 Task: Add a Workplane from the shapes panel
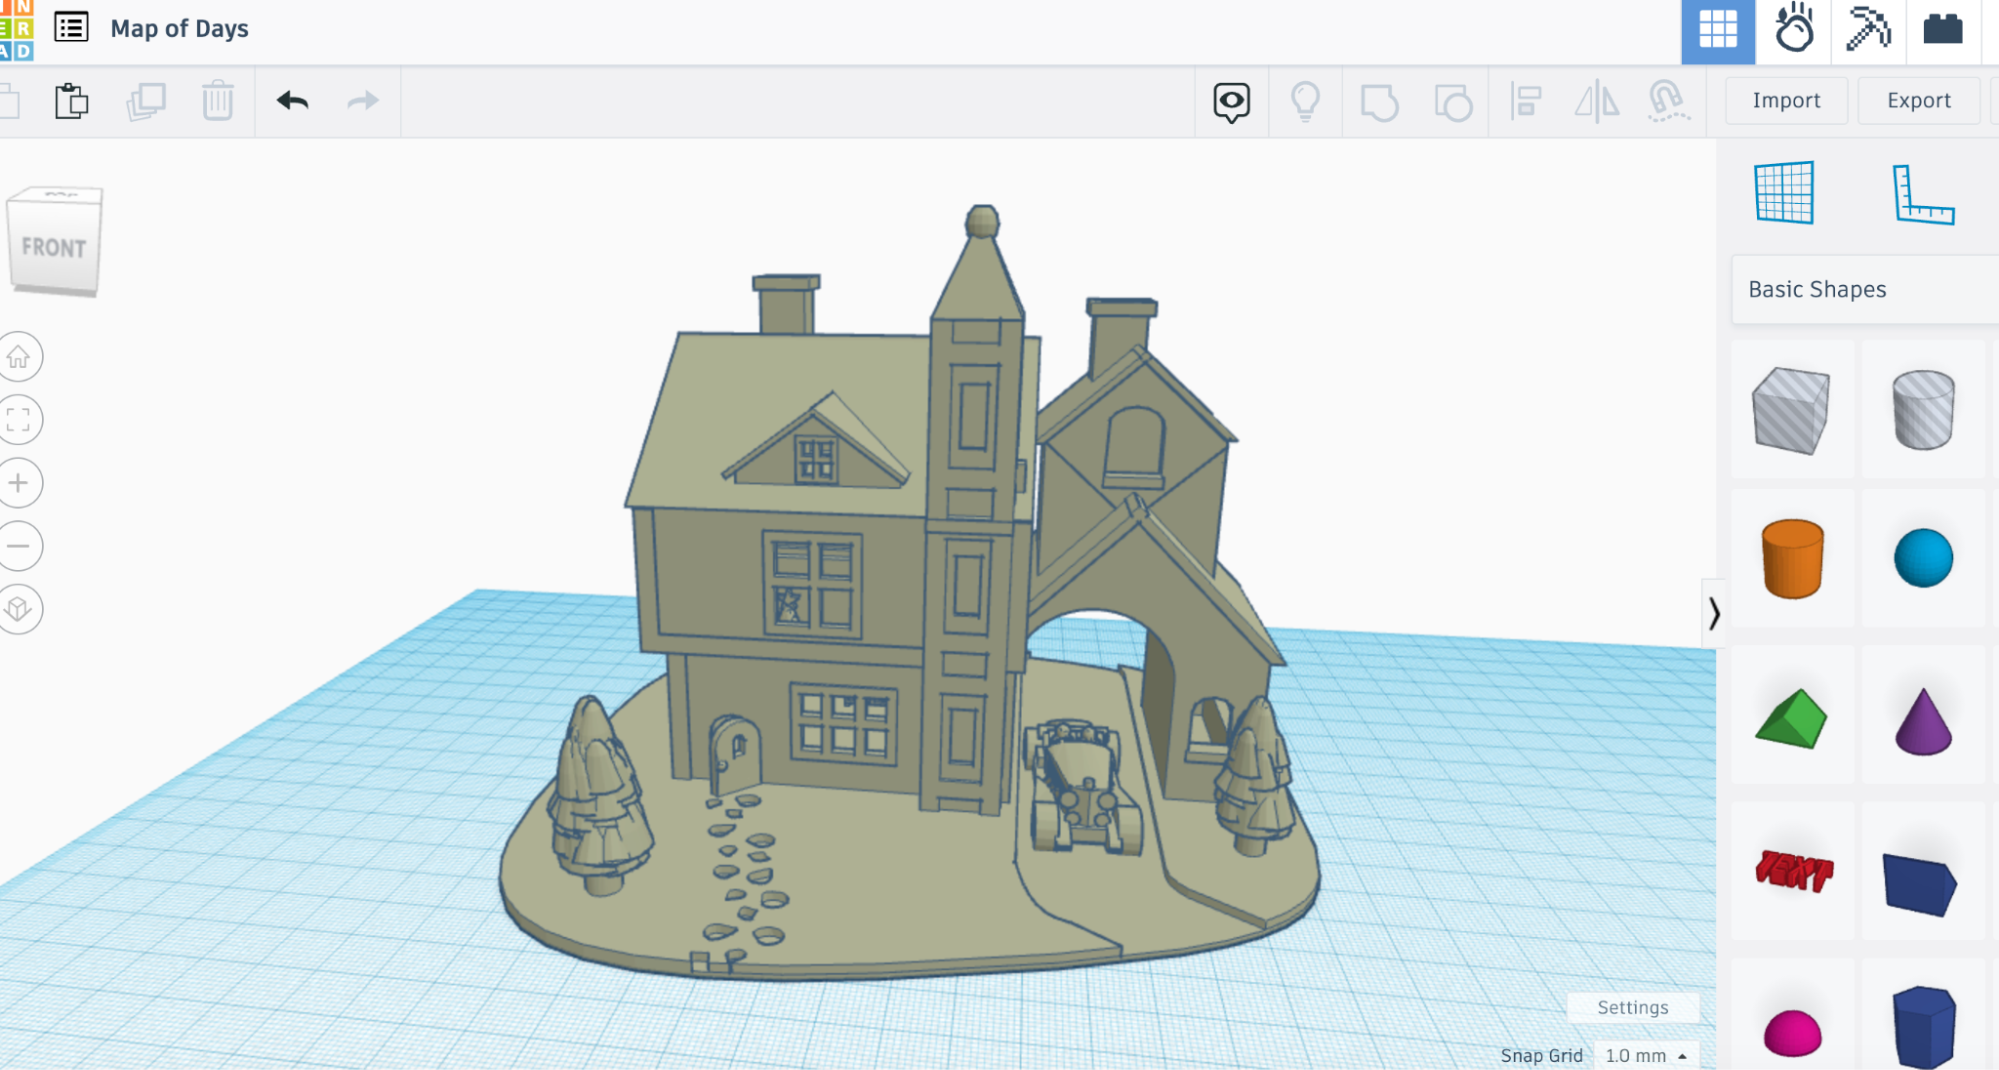(1784, 192)
